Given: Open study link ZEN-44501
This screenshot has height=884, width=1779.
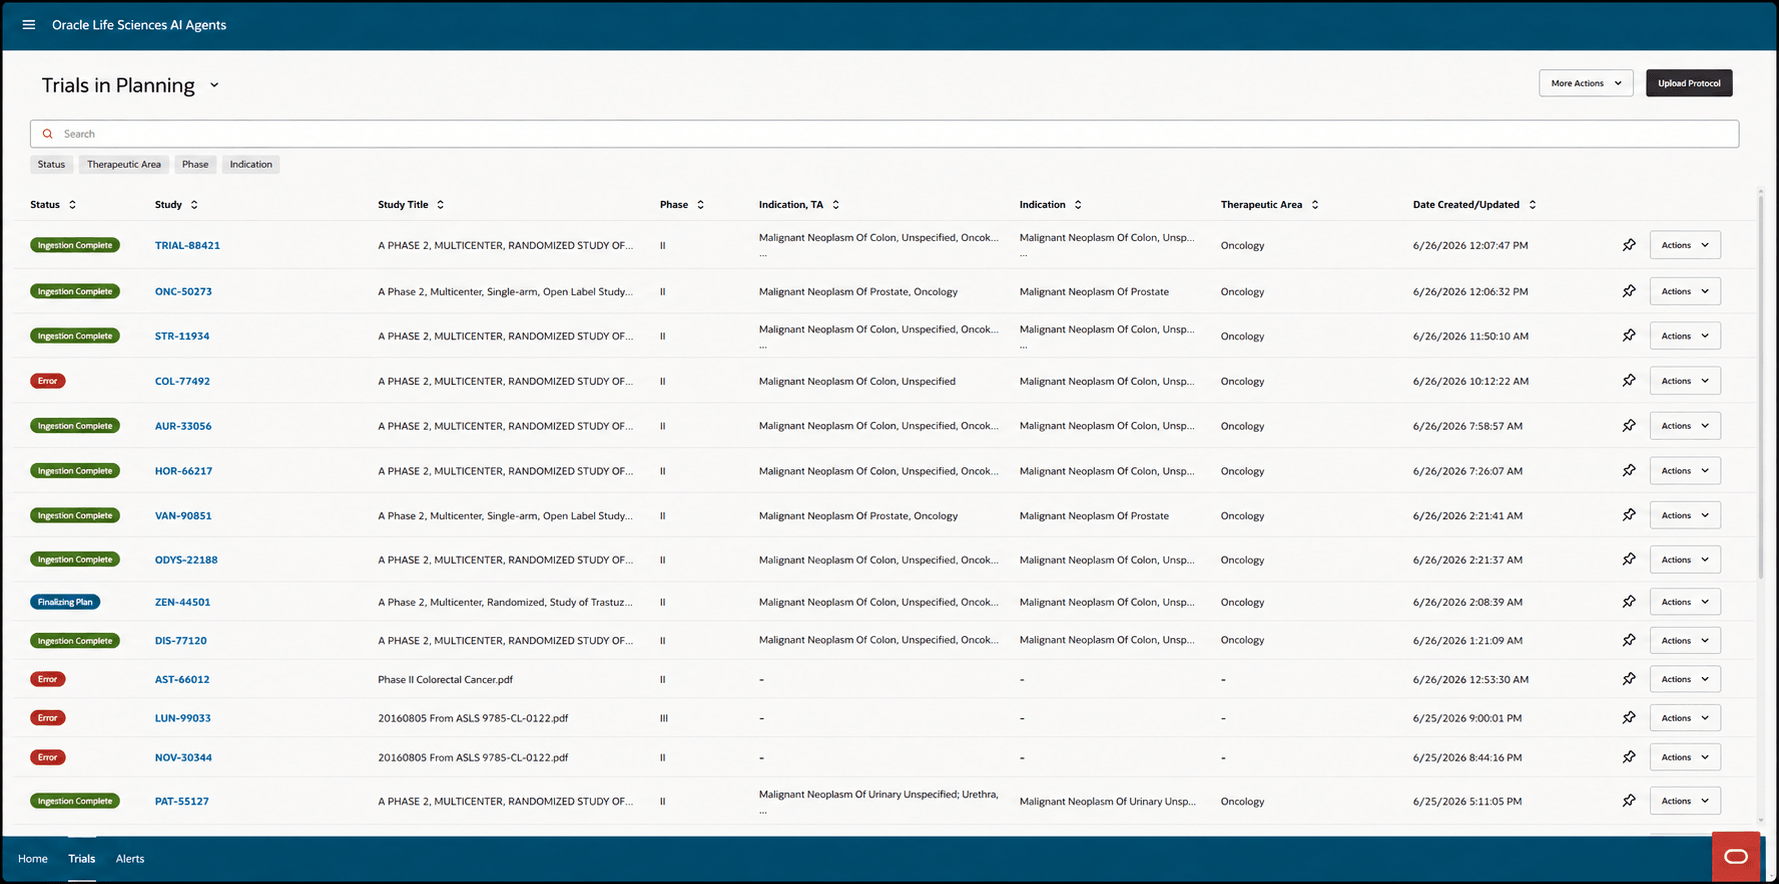Looking at the screenshot, I should point(182,602).
